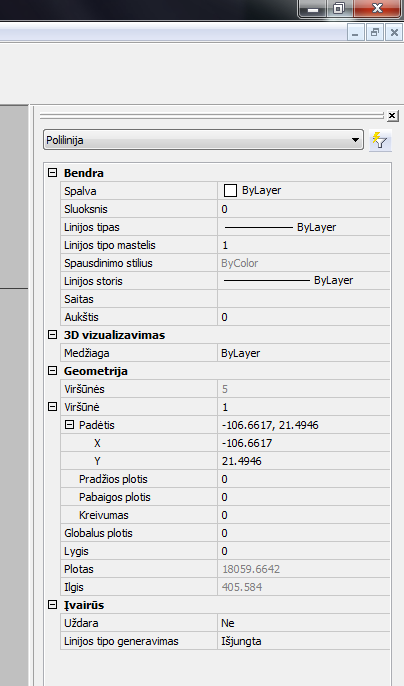Collapse the 3D vizualizavimas section

coord(53,335)
